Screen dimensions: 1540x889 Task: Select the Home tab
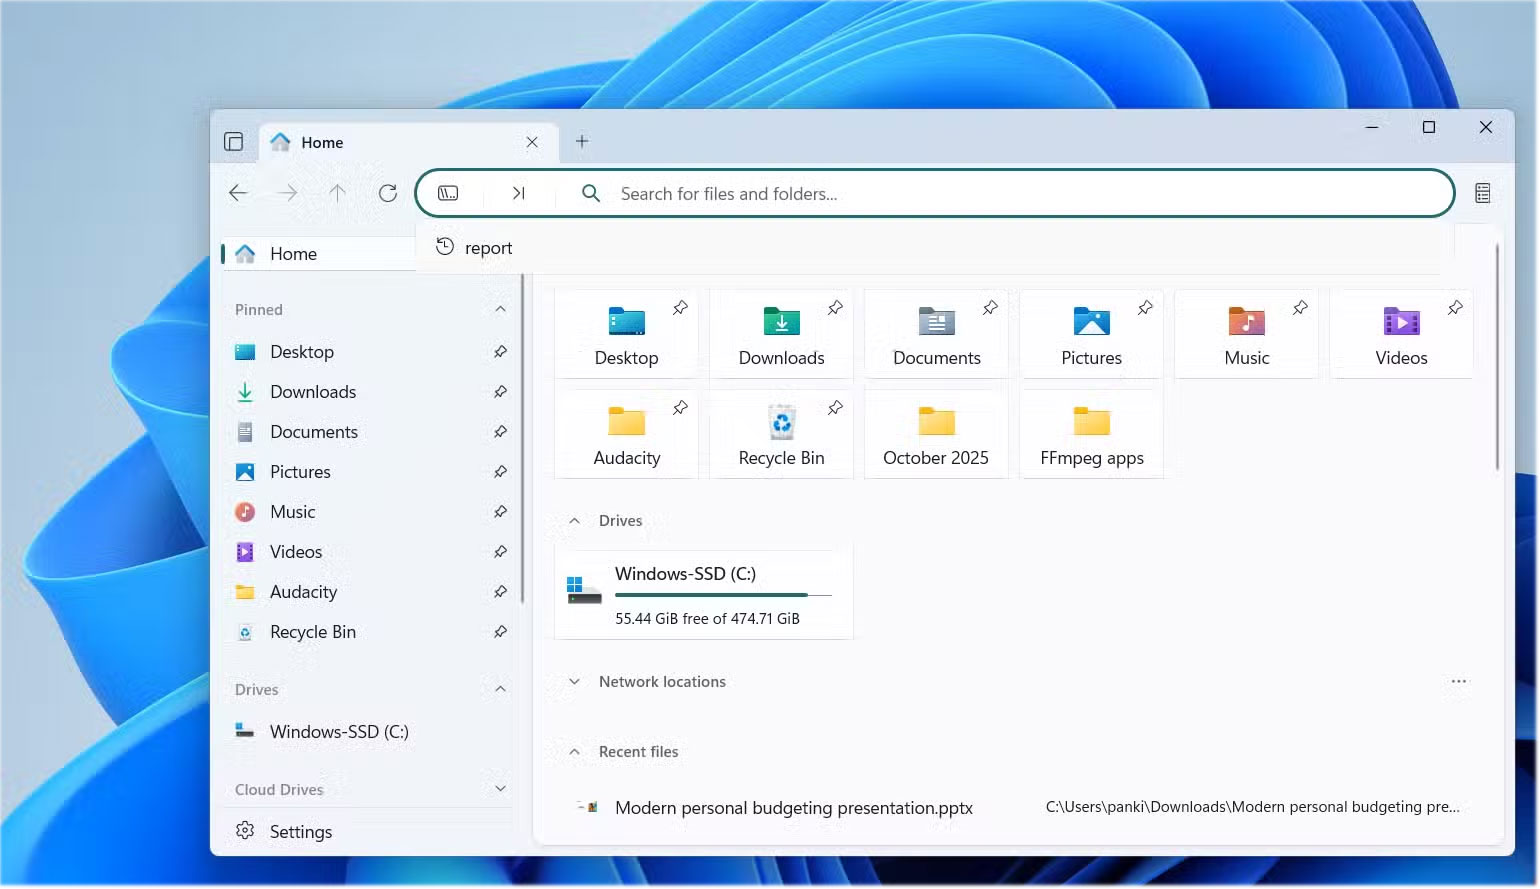pos(320,142)
